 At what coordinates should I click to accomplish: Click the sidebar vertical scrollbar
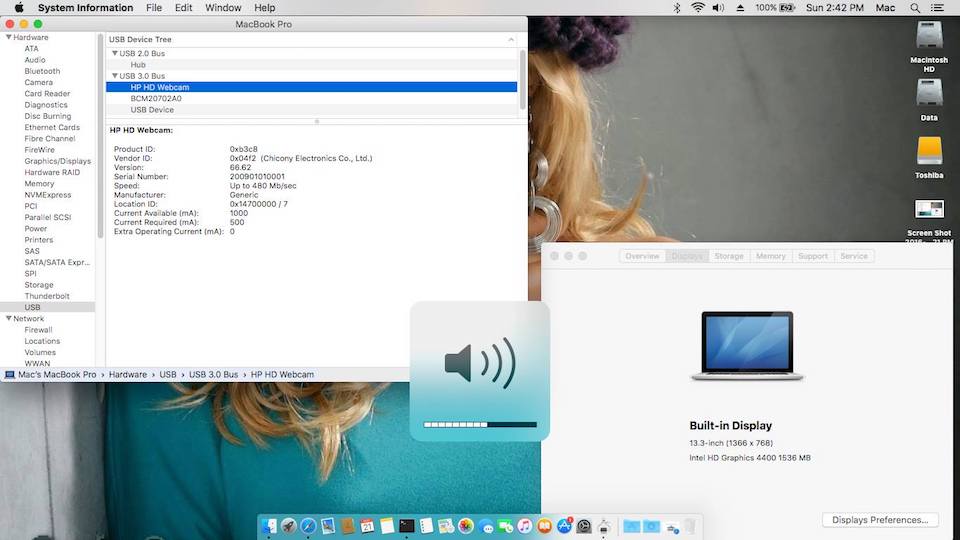tap(100, 138)
